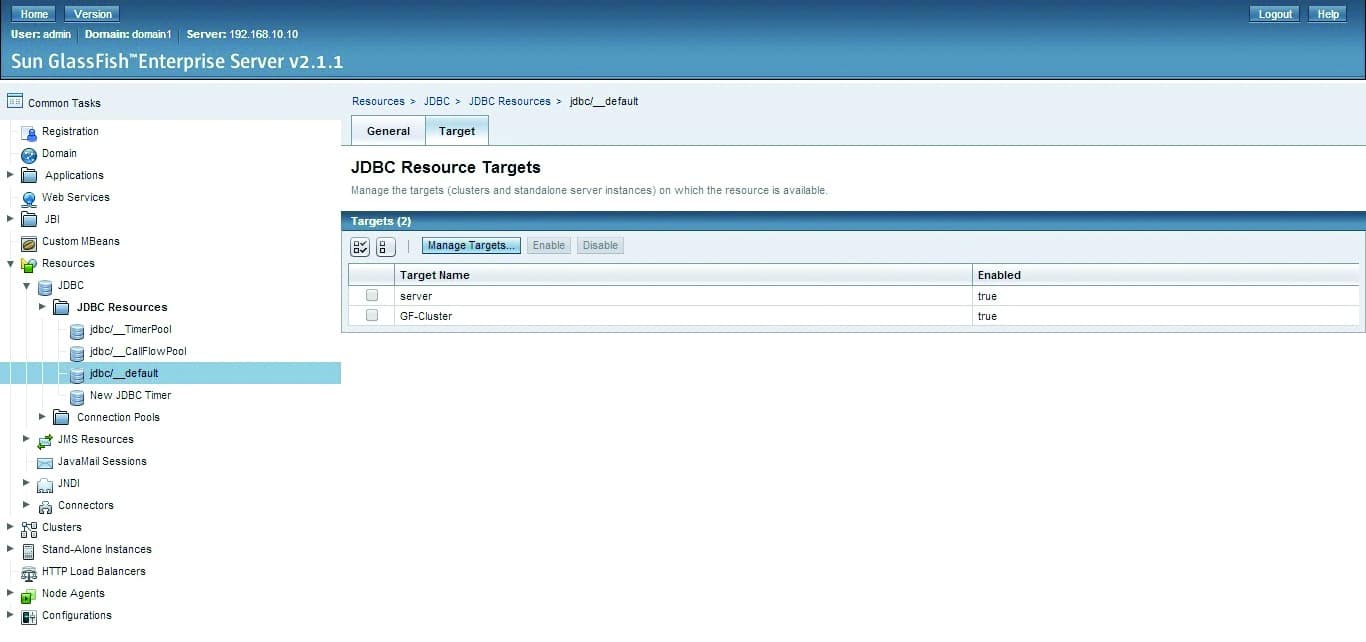Switch to the General tab

tap(387, 130)
